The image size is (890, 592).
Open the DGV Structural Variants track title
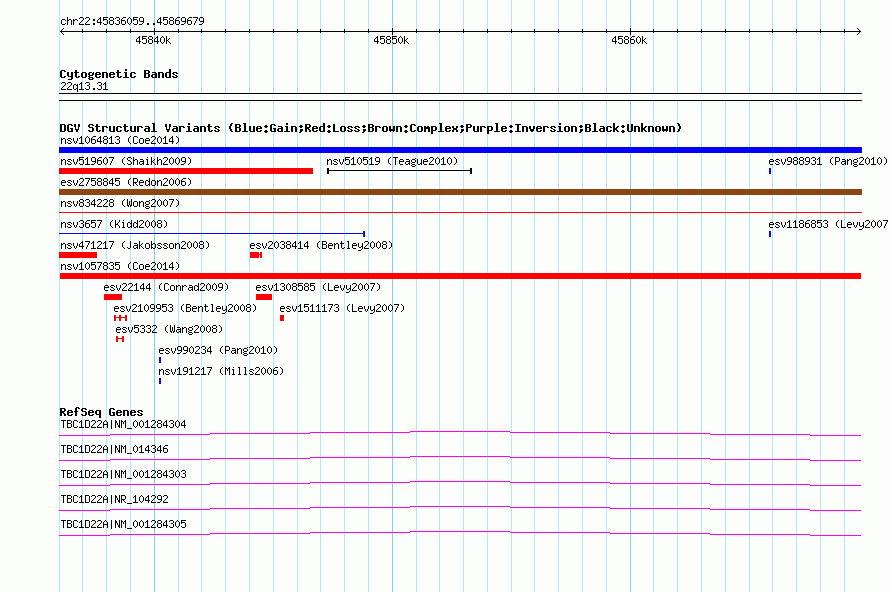(371, 128)
